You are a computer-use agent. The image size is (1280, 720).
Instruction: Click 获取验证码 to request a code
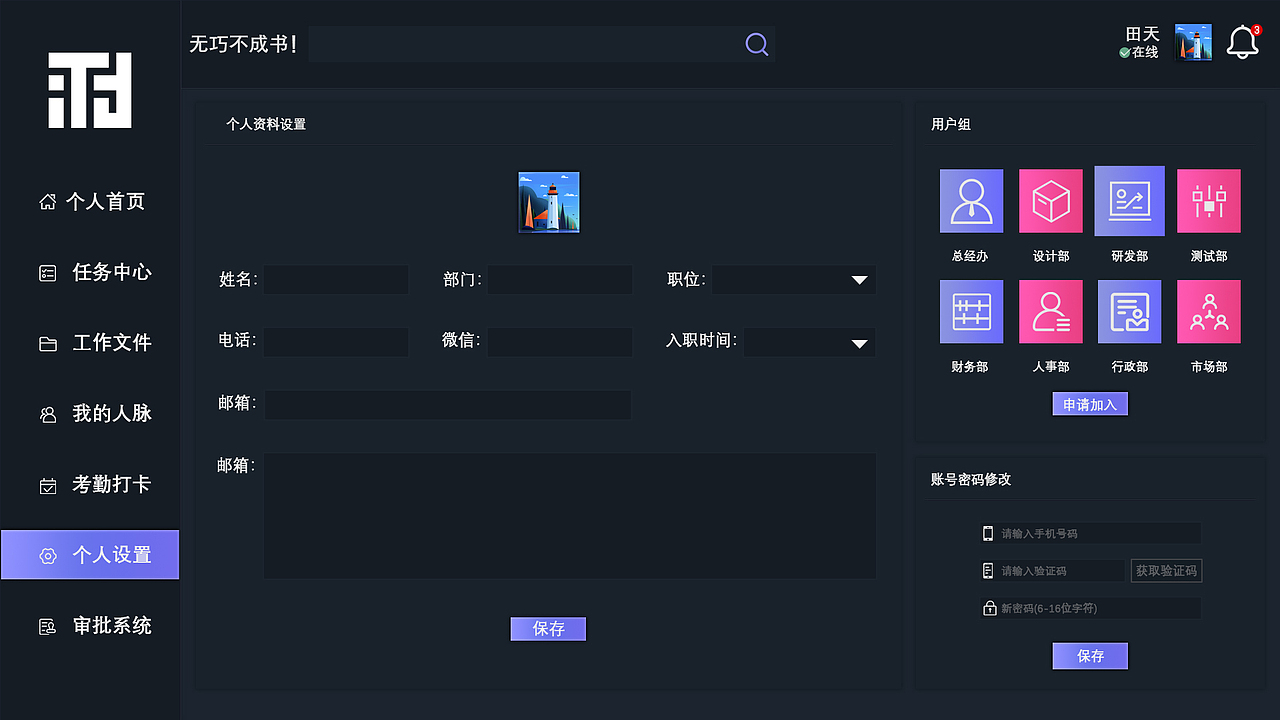click(1166, 570)
